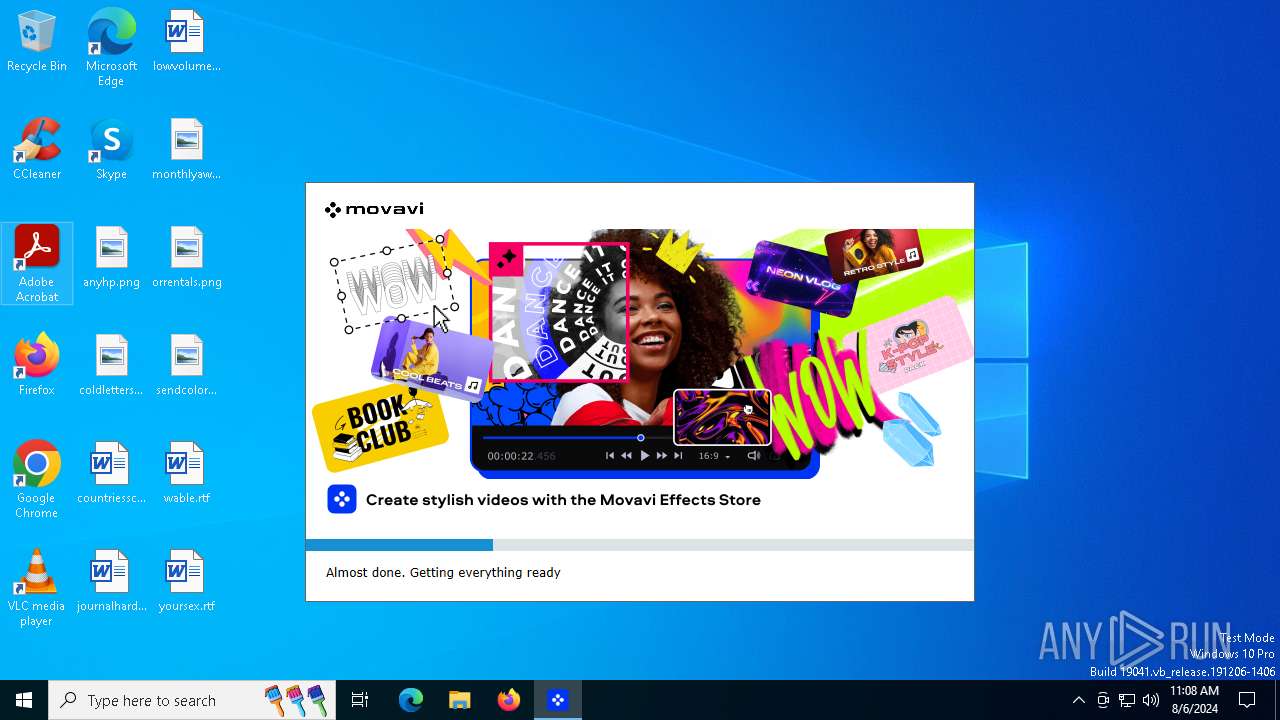
Task: Select the lowvolume Word document icon
Action: (x=186, y=42)
